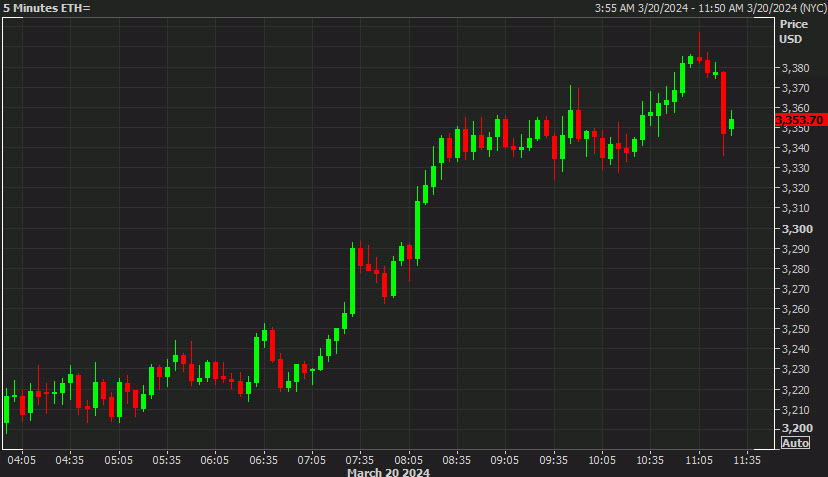828x477 pixels.
Task: Click the tall green candle near 07:35
Action: click(x=353, y=280)
